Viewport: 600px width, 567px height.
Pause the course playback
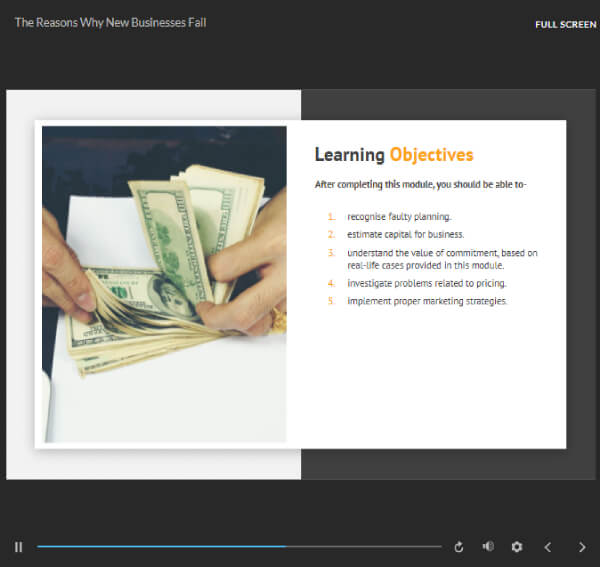tap(18, 547)
